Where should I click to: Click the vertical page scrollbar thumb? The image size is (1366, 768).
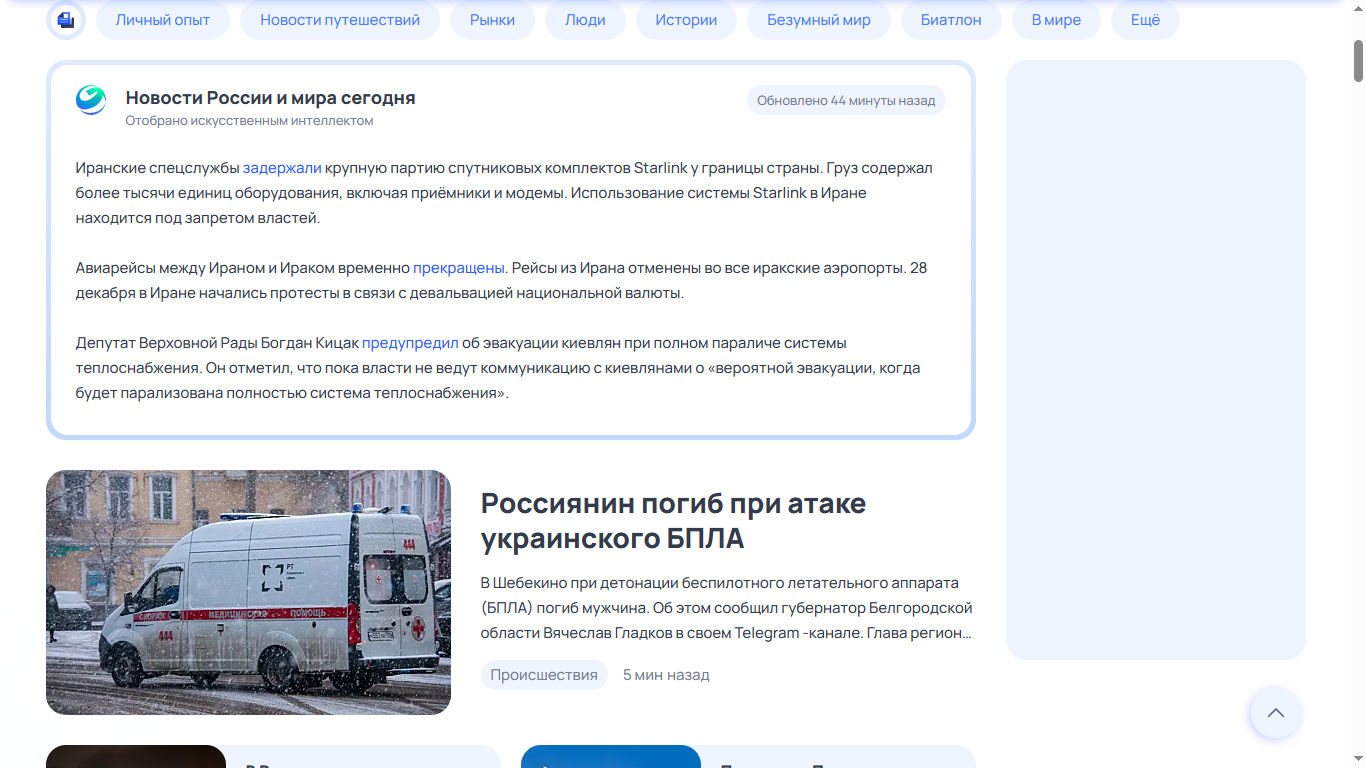click(x=1358, y=60)
